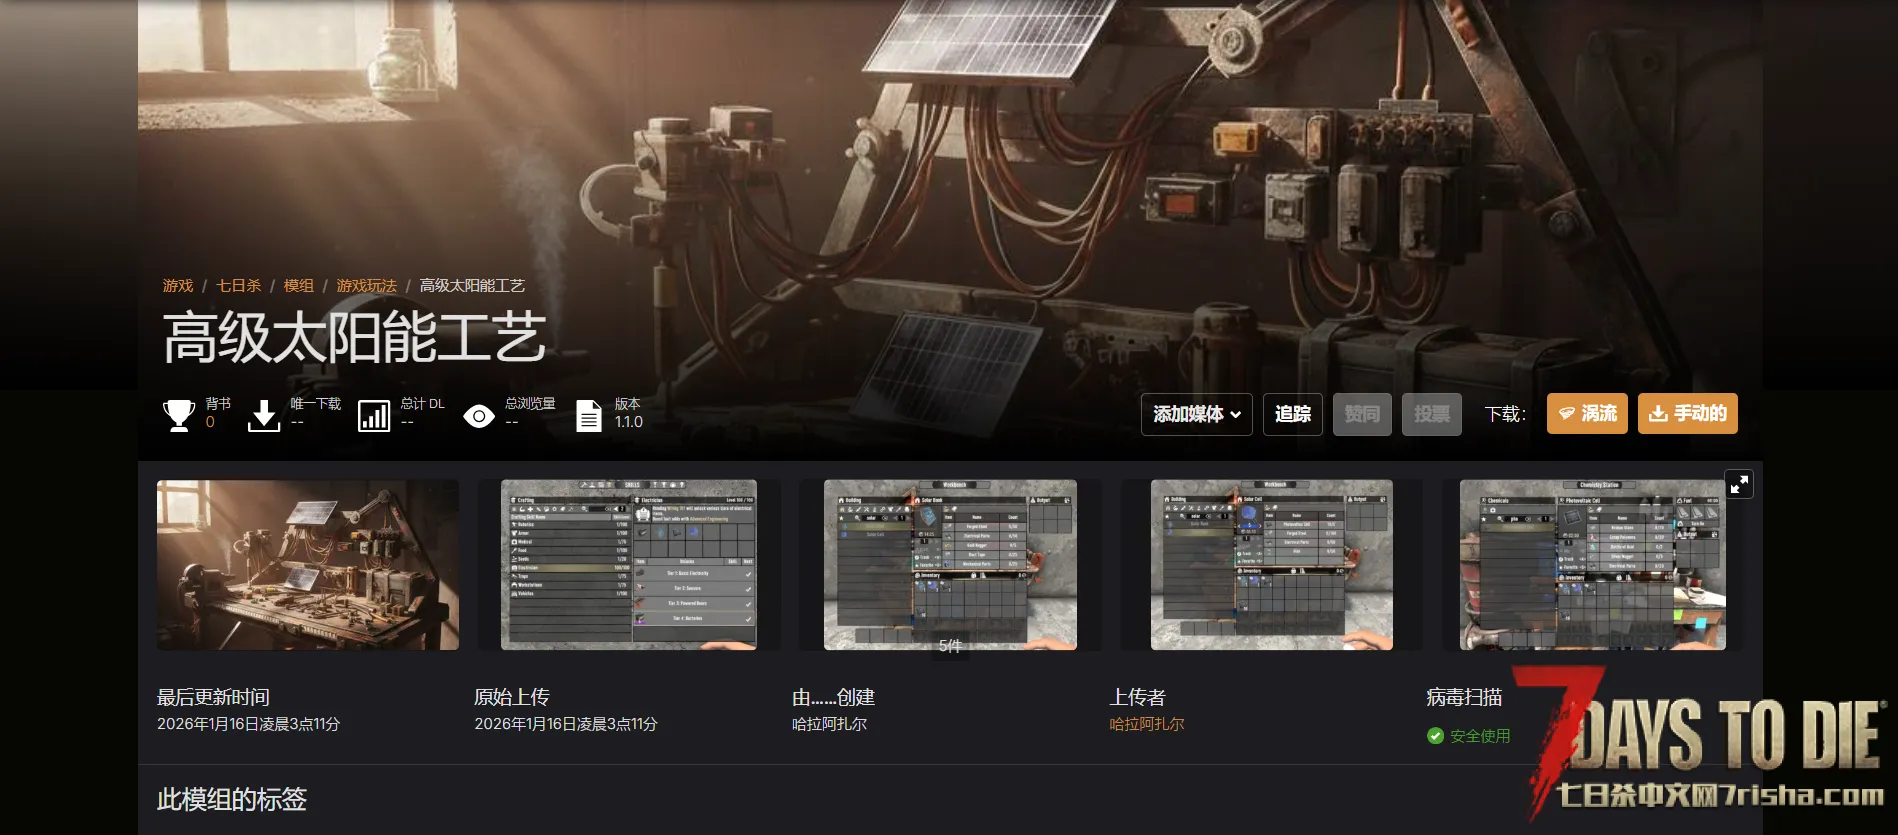Click the total views eye icon
The height and width of the screenshot is (835, 1898).
(479, 416)
